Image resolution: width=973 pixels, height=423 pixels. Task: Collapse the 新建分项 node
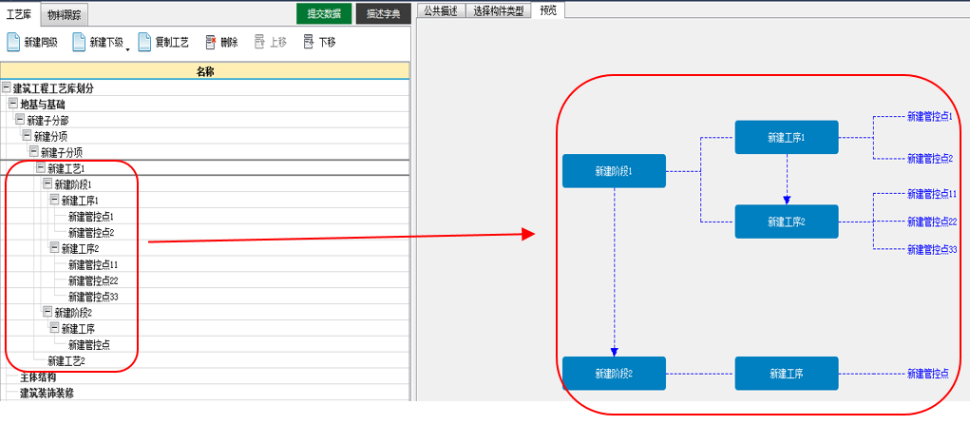coord(27,135)
